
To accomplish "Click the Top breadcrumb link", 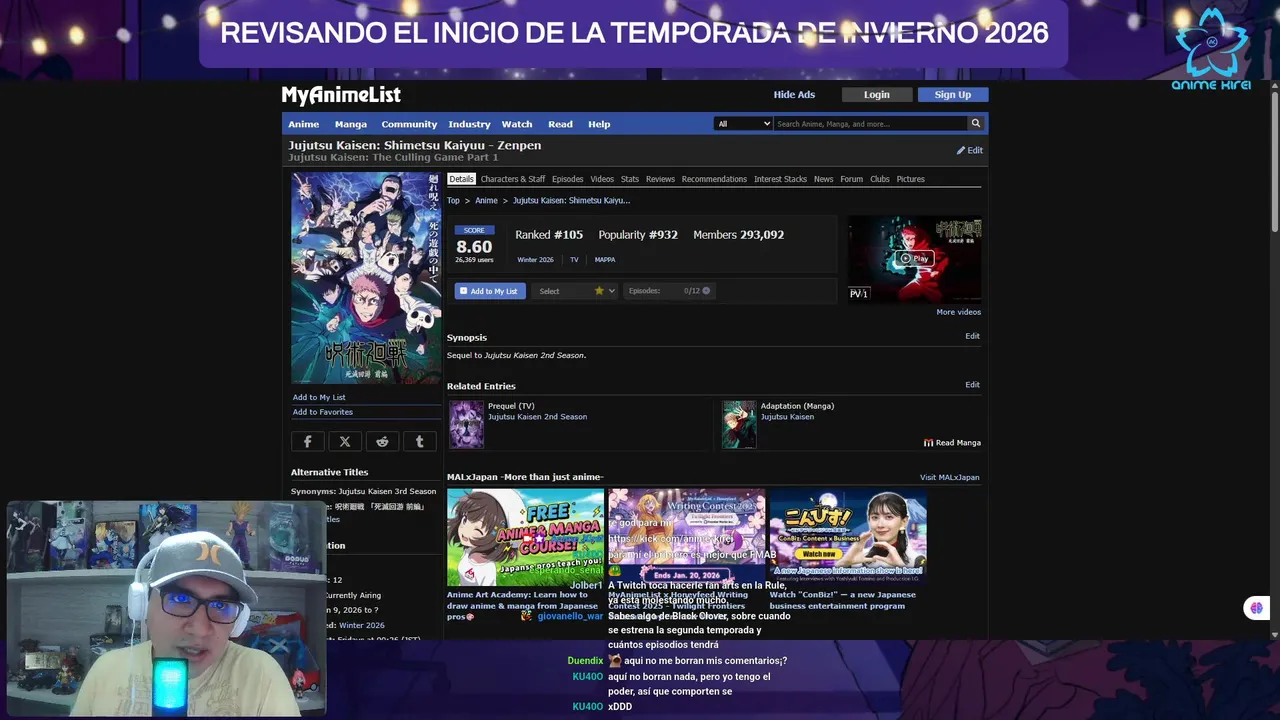I will pos(453,201).
